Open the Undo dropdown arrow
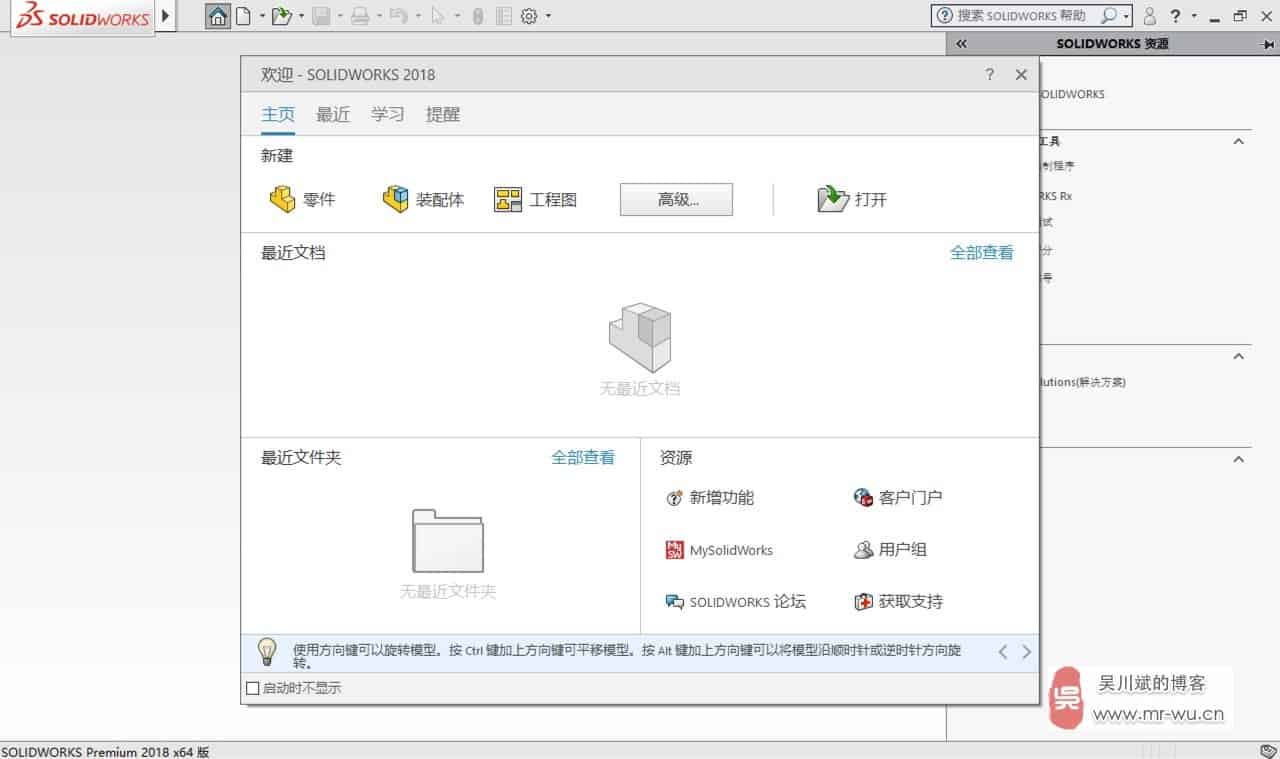 (417, 16)
